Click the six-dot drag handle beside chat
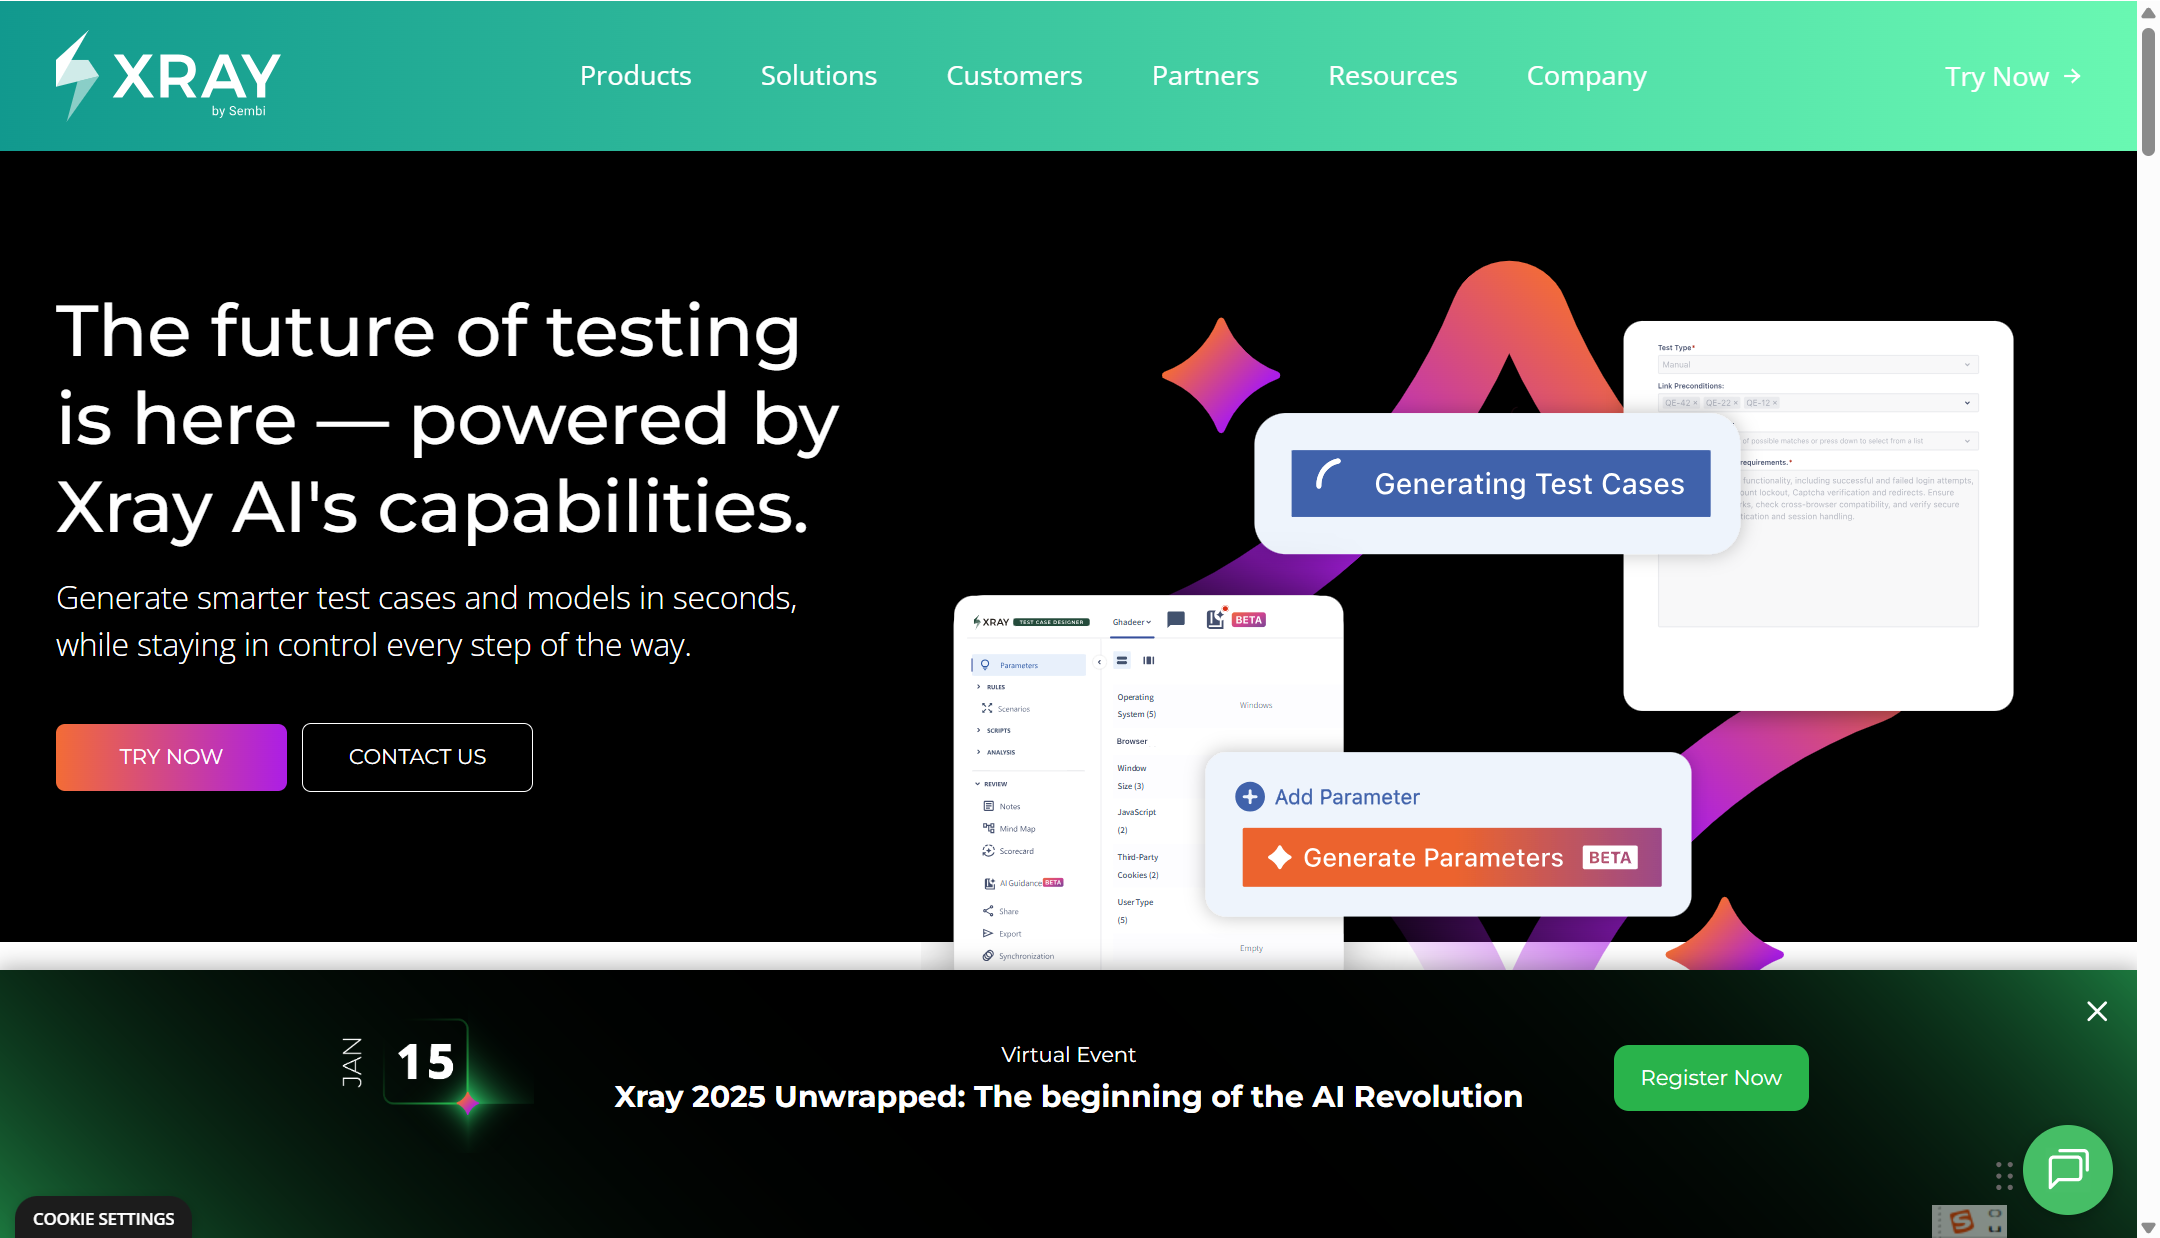Screen dimensions: 2160x1238 [2004, 1175]
